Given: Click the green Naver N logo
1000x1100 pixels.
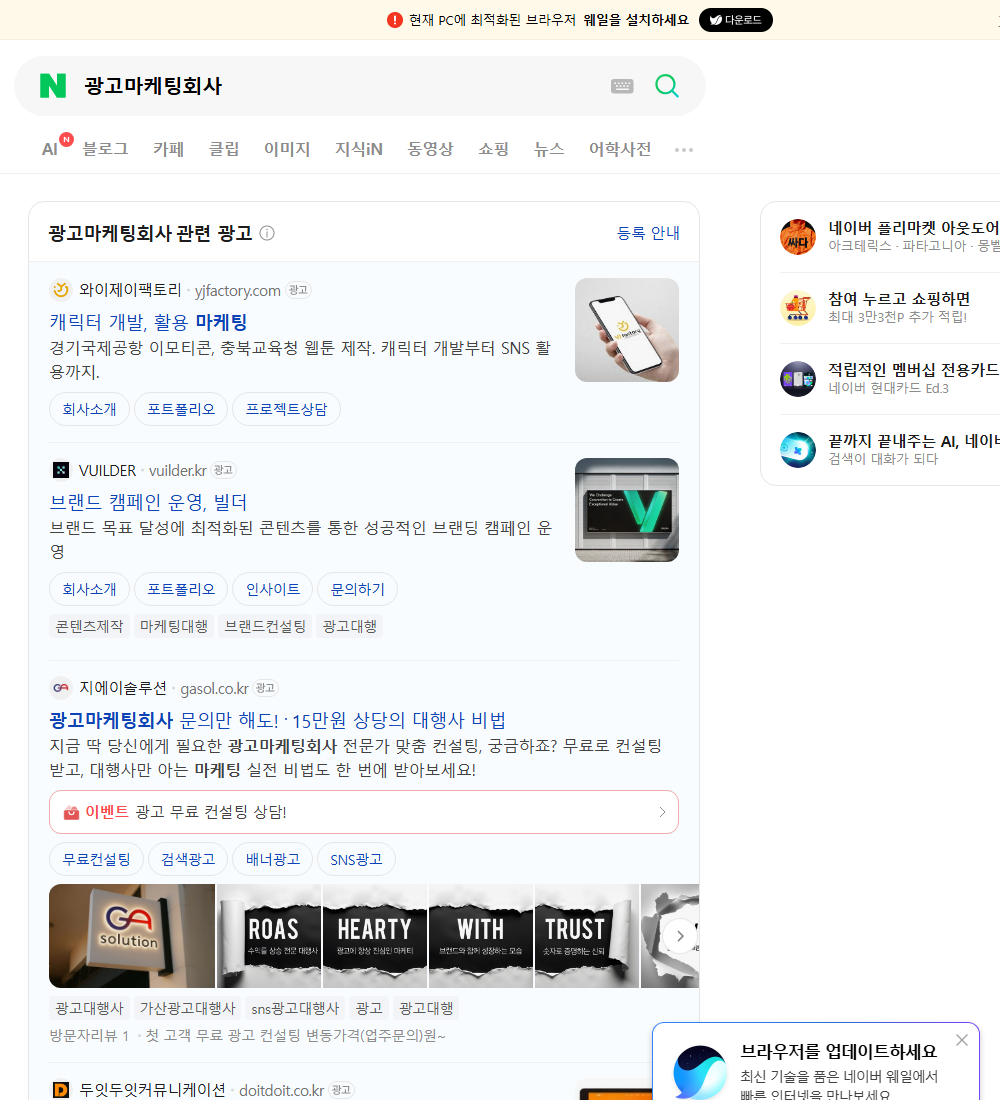Looking at the screenshot, I should 53,86.
